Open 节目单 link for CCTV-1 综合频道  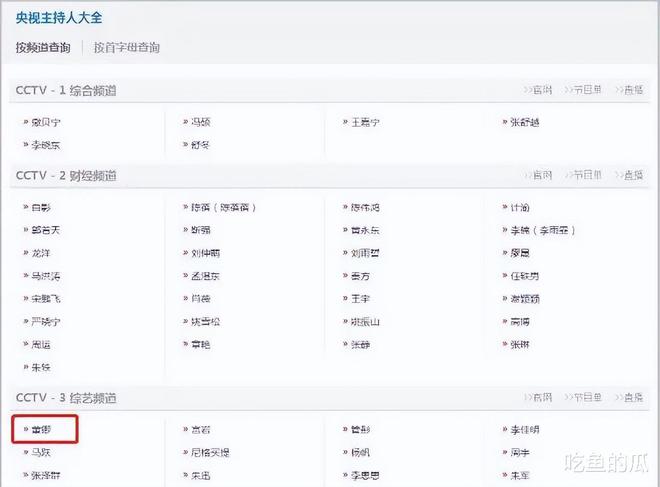tap(583, 90)
